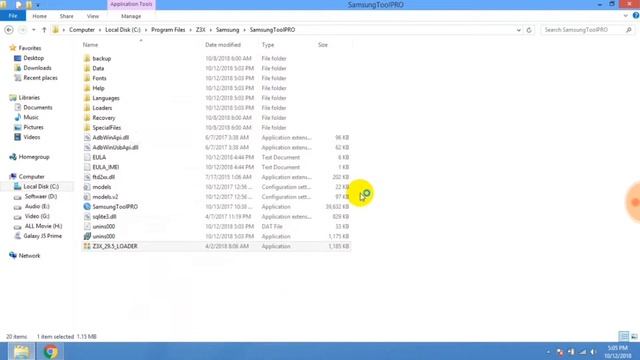Select the Recovery folder icon
This screenshot has width=640, height=360.
pos(87,118)
